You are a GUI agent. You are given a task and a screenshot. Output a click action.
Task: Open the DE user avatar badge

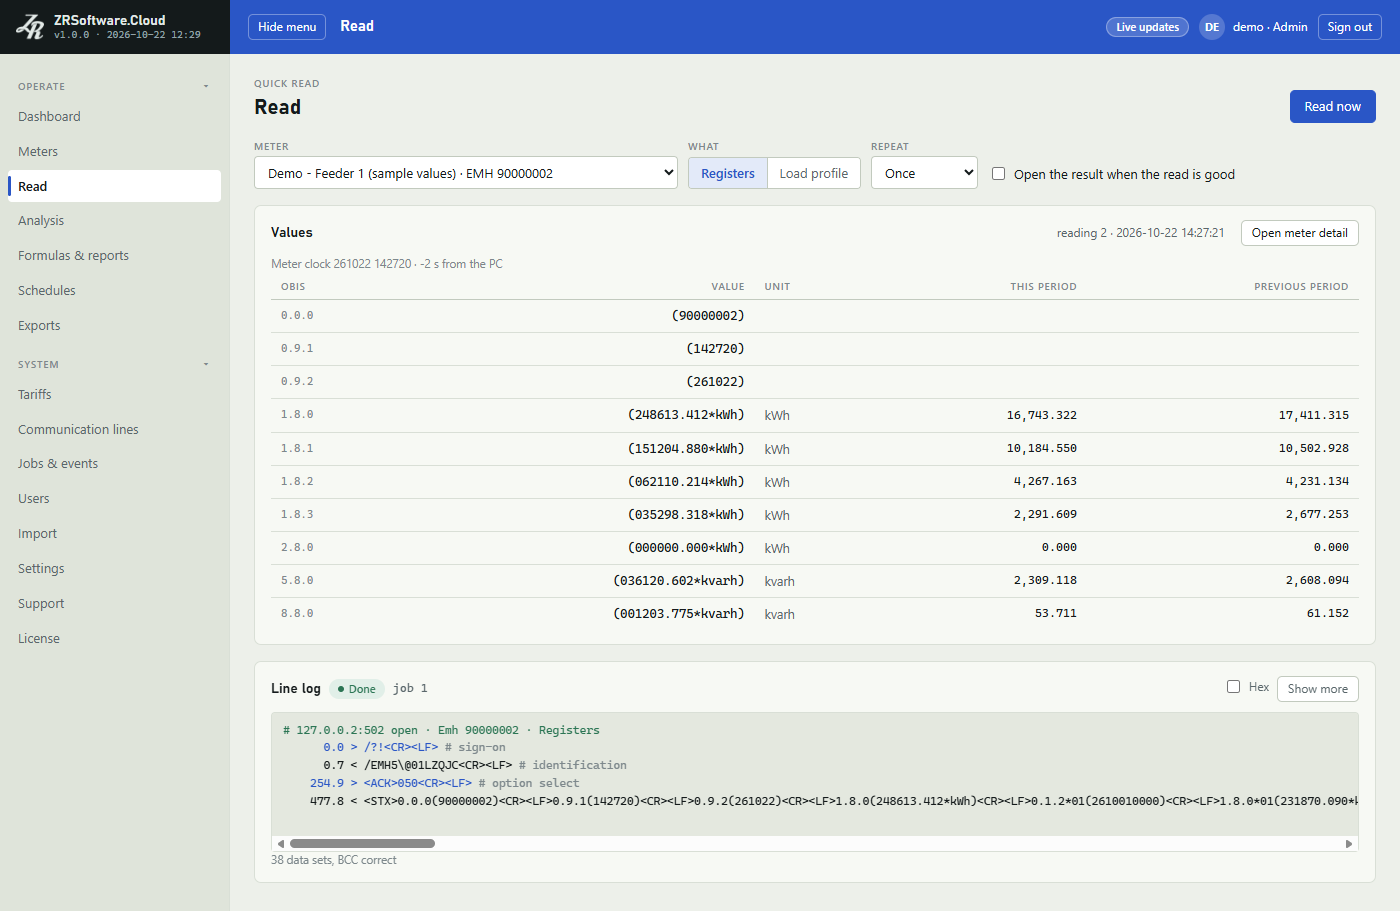(x=1212, y=27)
